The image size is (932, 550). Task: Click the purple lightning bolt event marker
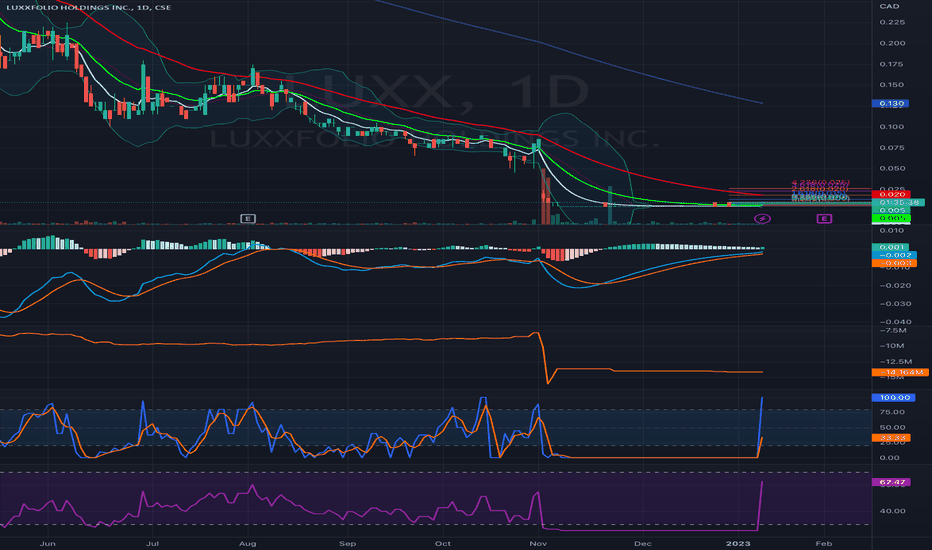[x=763, y=219]
